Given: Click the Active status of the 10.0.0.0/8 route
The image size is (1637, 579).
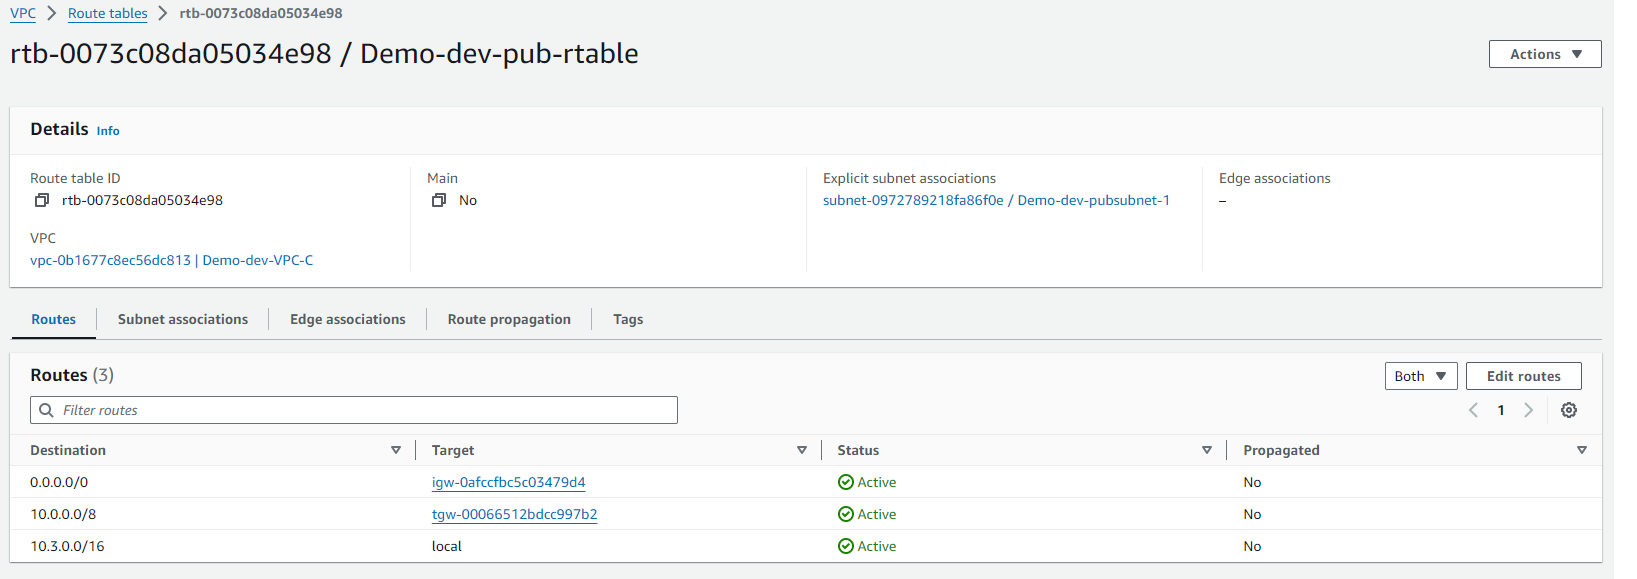Looking at the screenshot, I should pyautogui.click(x=867, y=514).
